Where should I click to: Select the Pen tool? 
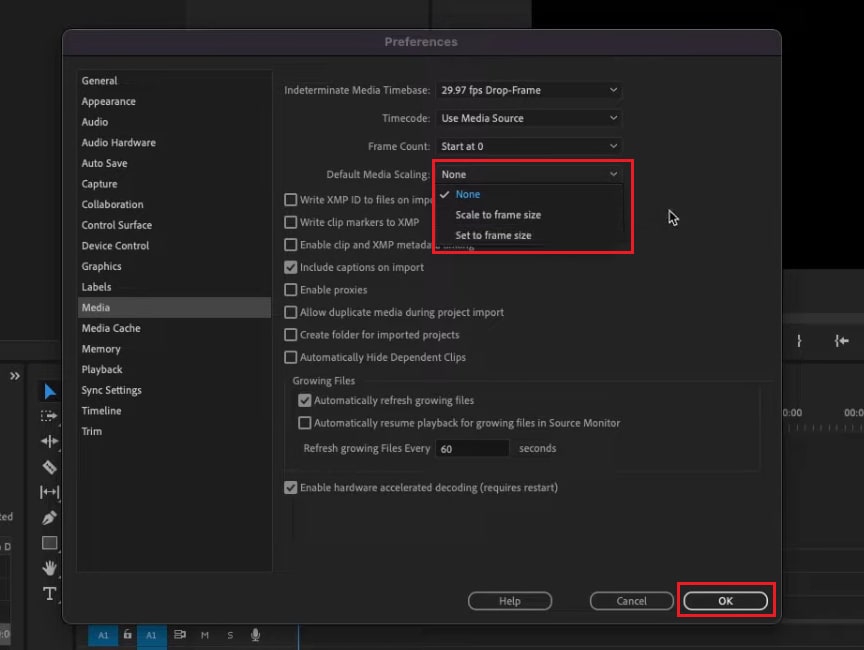(49, 517)
